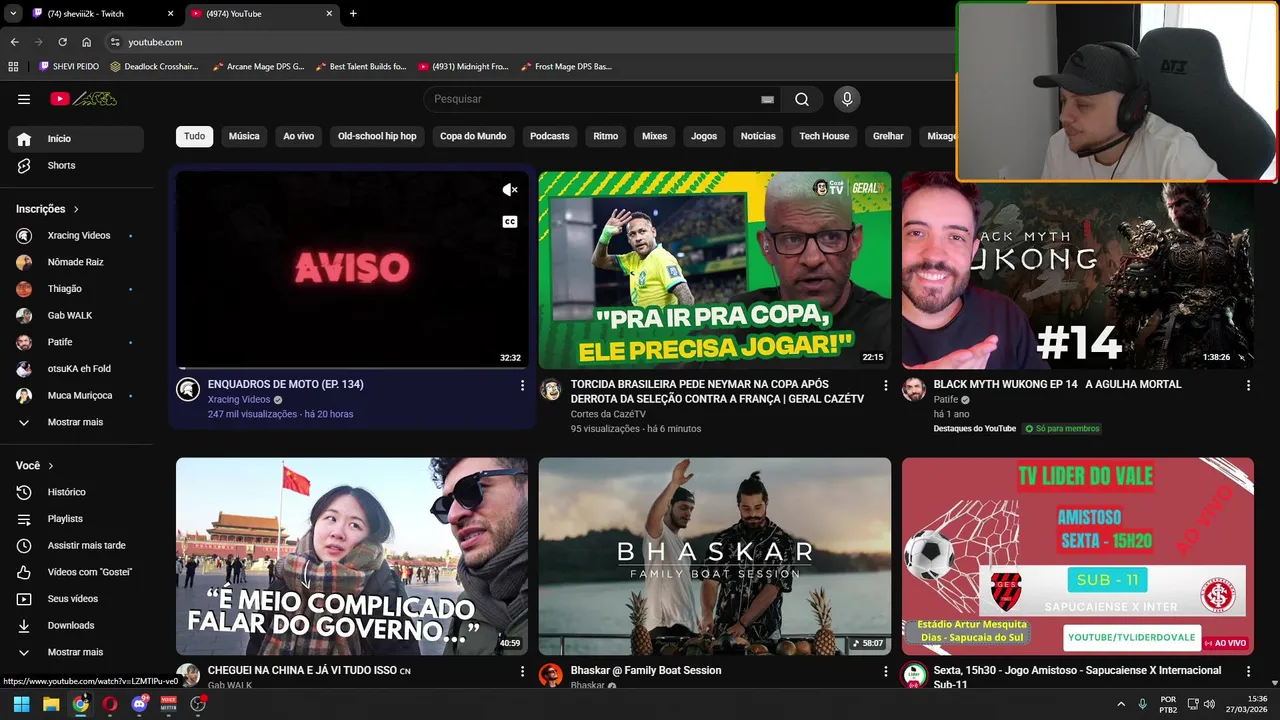Screen dimensions: 1280x720
Task: Open more options for CHEGUEI NA CHINA video
Action: click(522, 672)
